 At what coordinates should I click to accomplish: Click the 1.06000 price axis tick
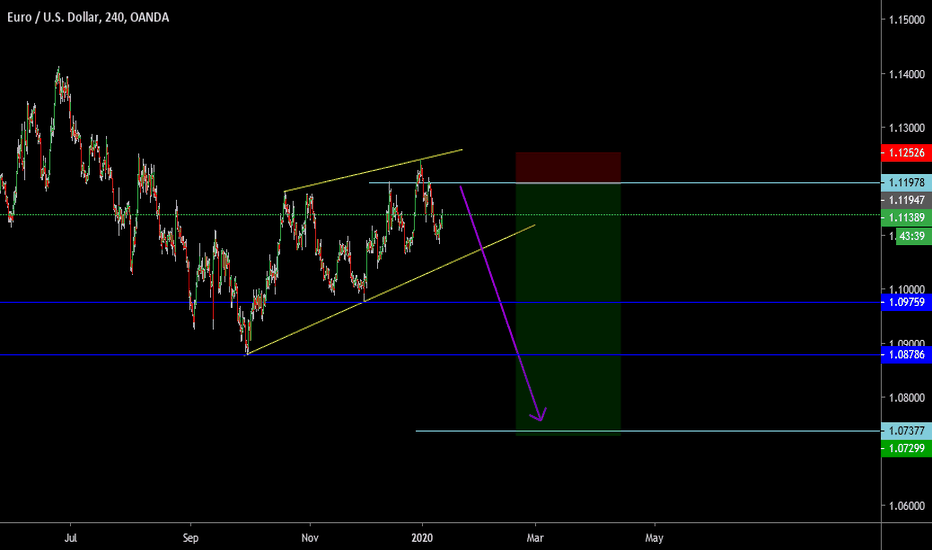[x=903, y=506]
